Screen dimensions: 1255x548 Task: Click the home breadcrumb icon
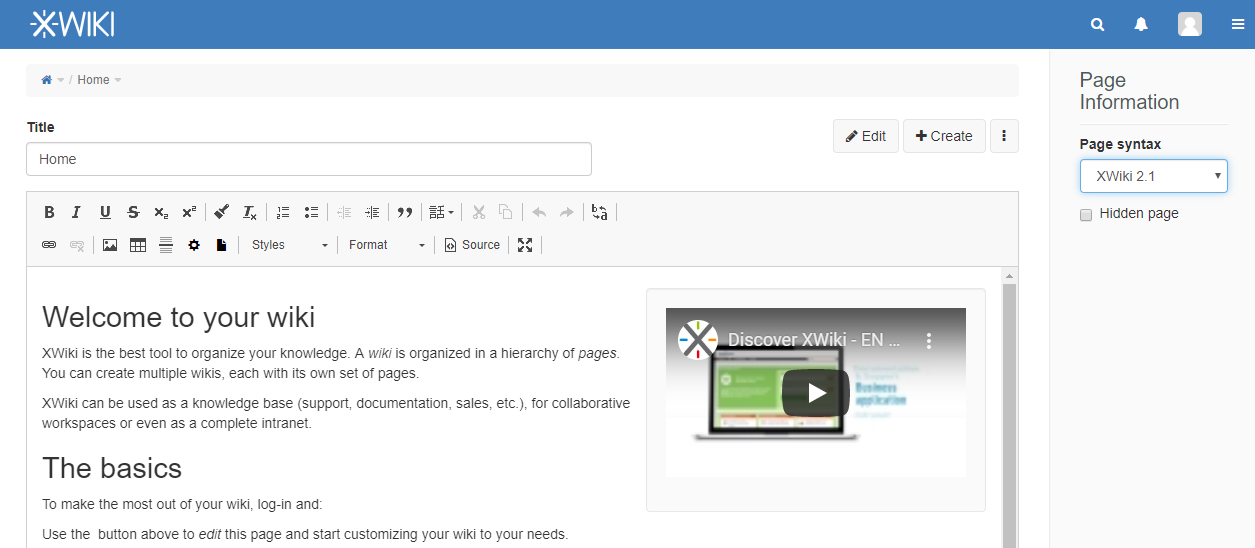click(46, 80)
